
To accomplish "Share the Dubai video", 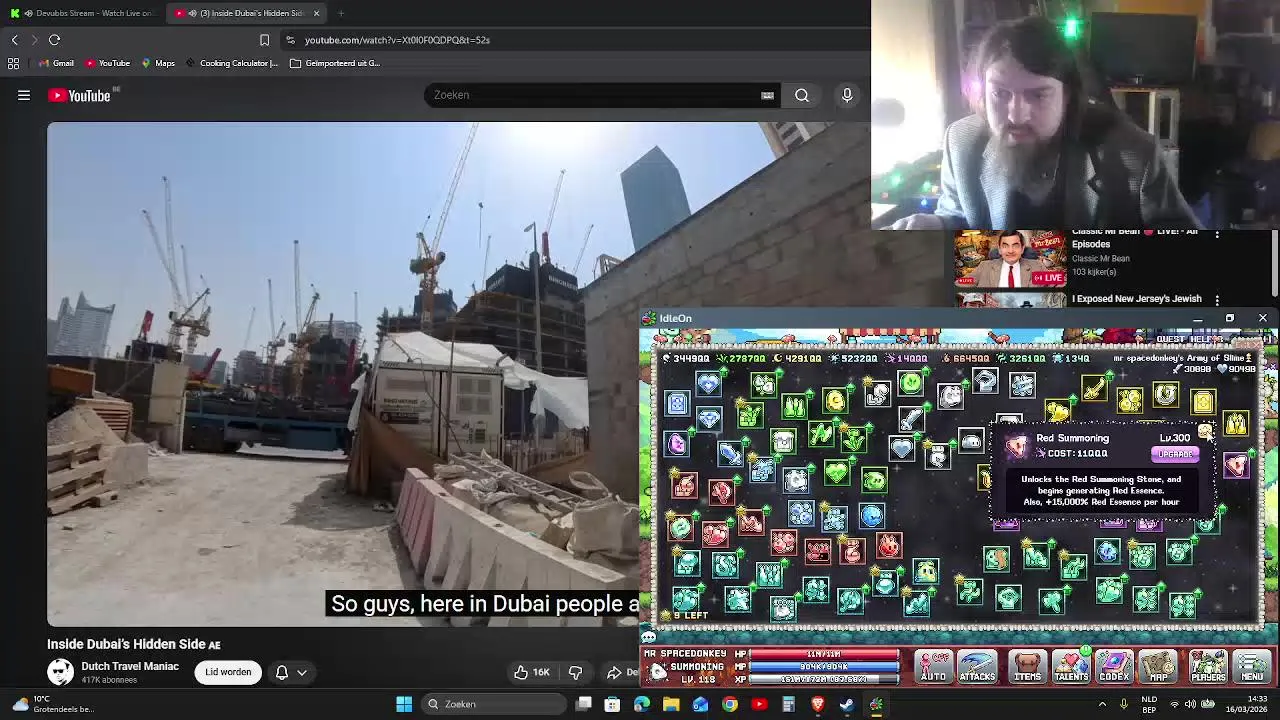I will coord(620,672).
